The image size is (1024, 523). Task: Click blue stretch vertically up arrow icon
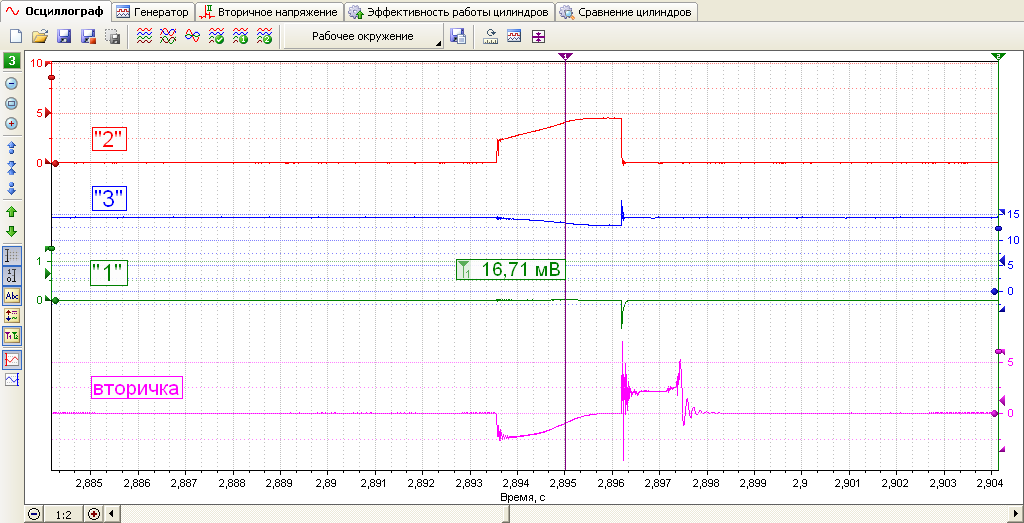(x=12, y=147)
